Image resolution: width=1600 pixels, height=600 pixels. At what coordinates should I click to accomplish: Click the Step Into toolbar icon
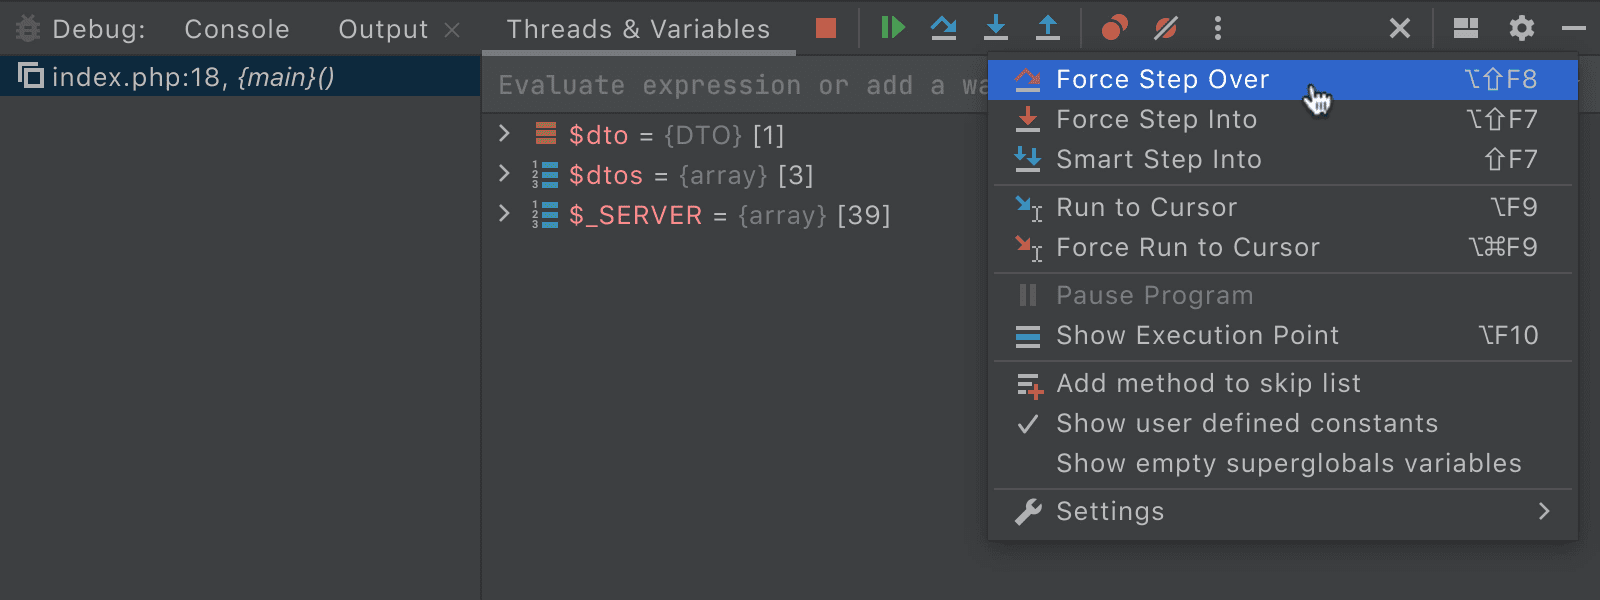click(x=995, y=28)
